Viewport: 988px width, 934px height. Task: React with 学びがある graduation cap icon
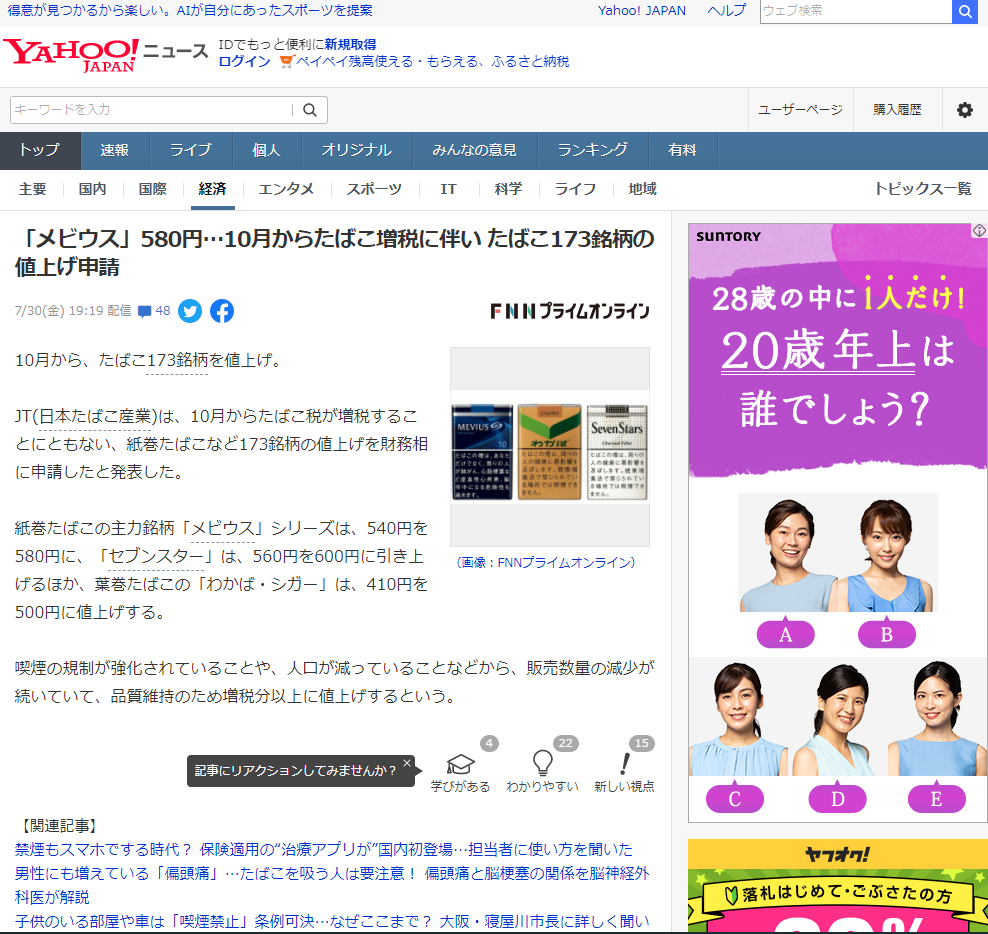(x=460, y=764)
